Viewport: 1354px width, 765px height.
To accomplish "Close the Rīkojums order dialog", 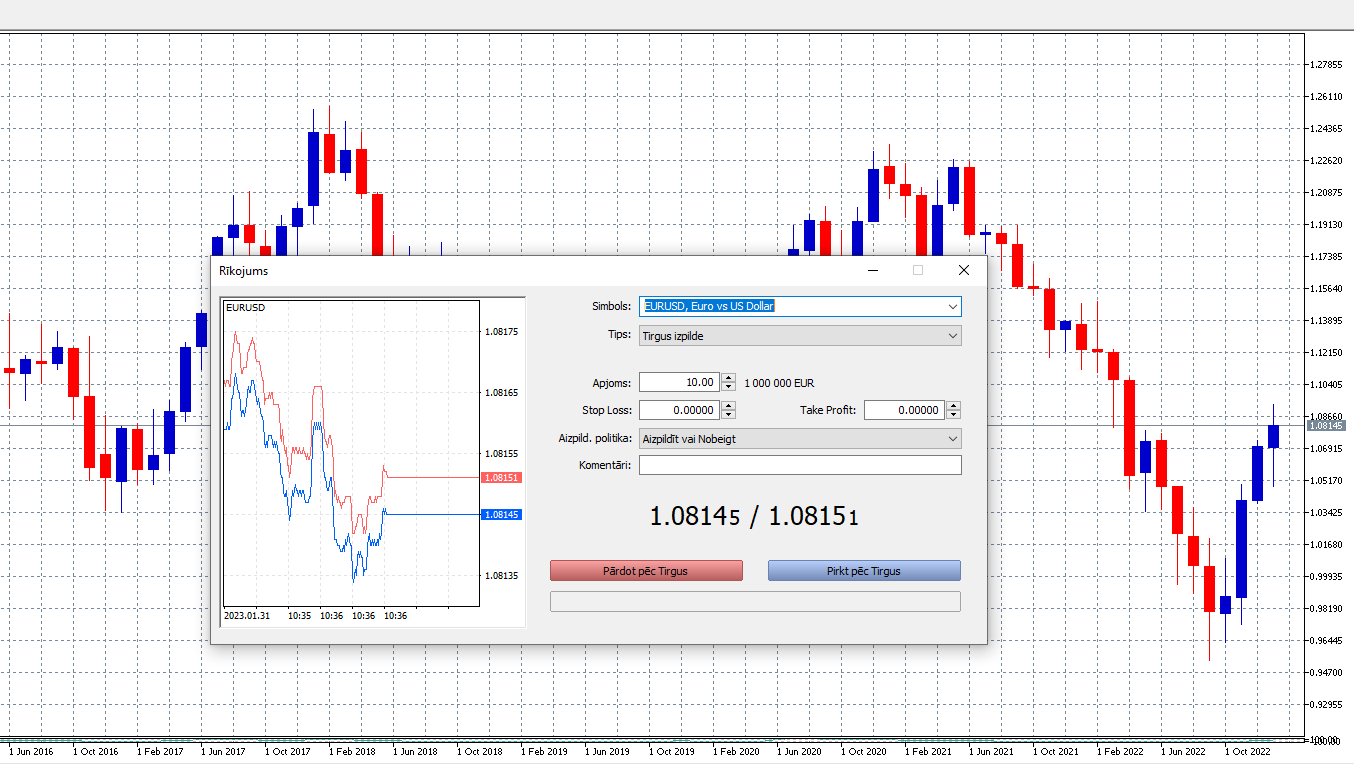I will tap(964, 270).
